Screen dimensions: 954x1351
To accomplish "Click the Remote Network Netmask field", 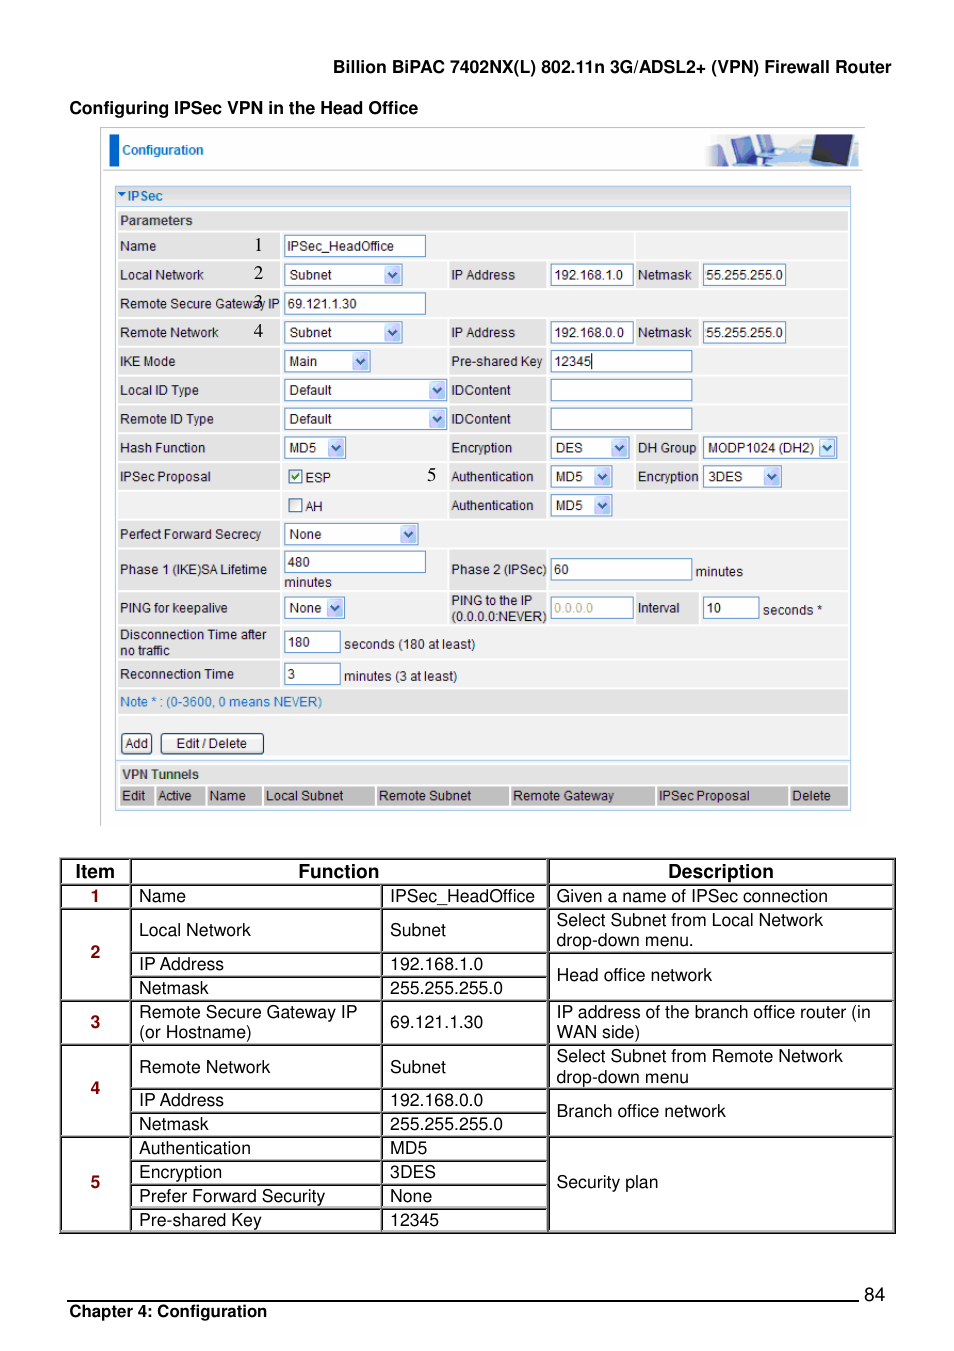I will point(744,333).
